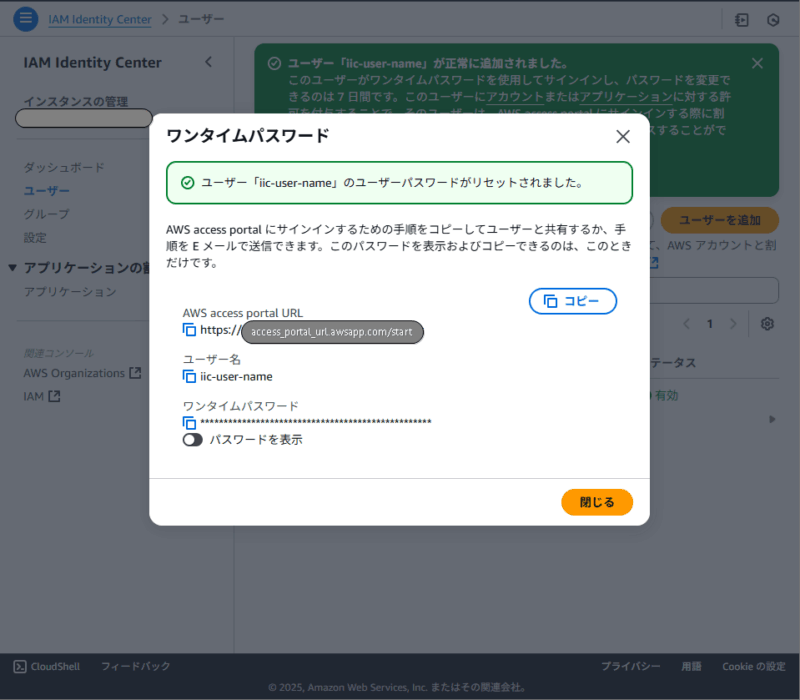Viewport: 800px width, 700px height.
Task: Click the external link icon beside AWS Organizations
Action: pyautogui.click(x=135, y=373)
